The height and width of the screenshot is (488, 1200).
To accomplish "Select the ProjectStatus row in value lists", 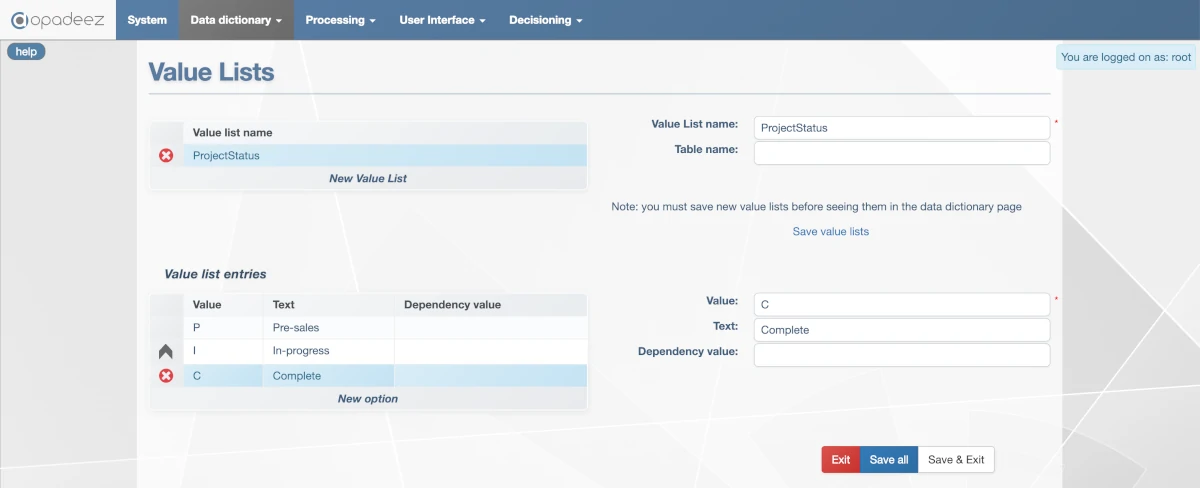I will 385,155.
